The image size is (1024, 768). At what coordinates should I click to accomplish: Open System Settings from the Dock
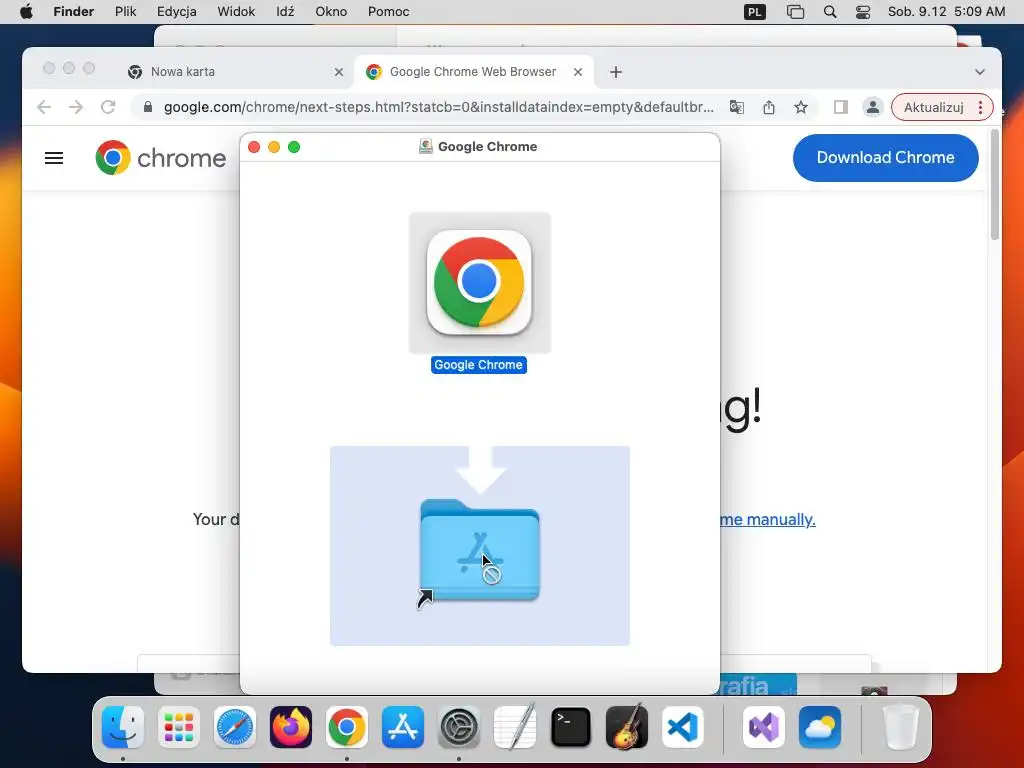click(458, 727)
